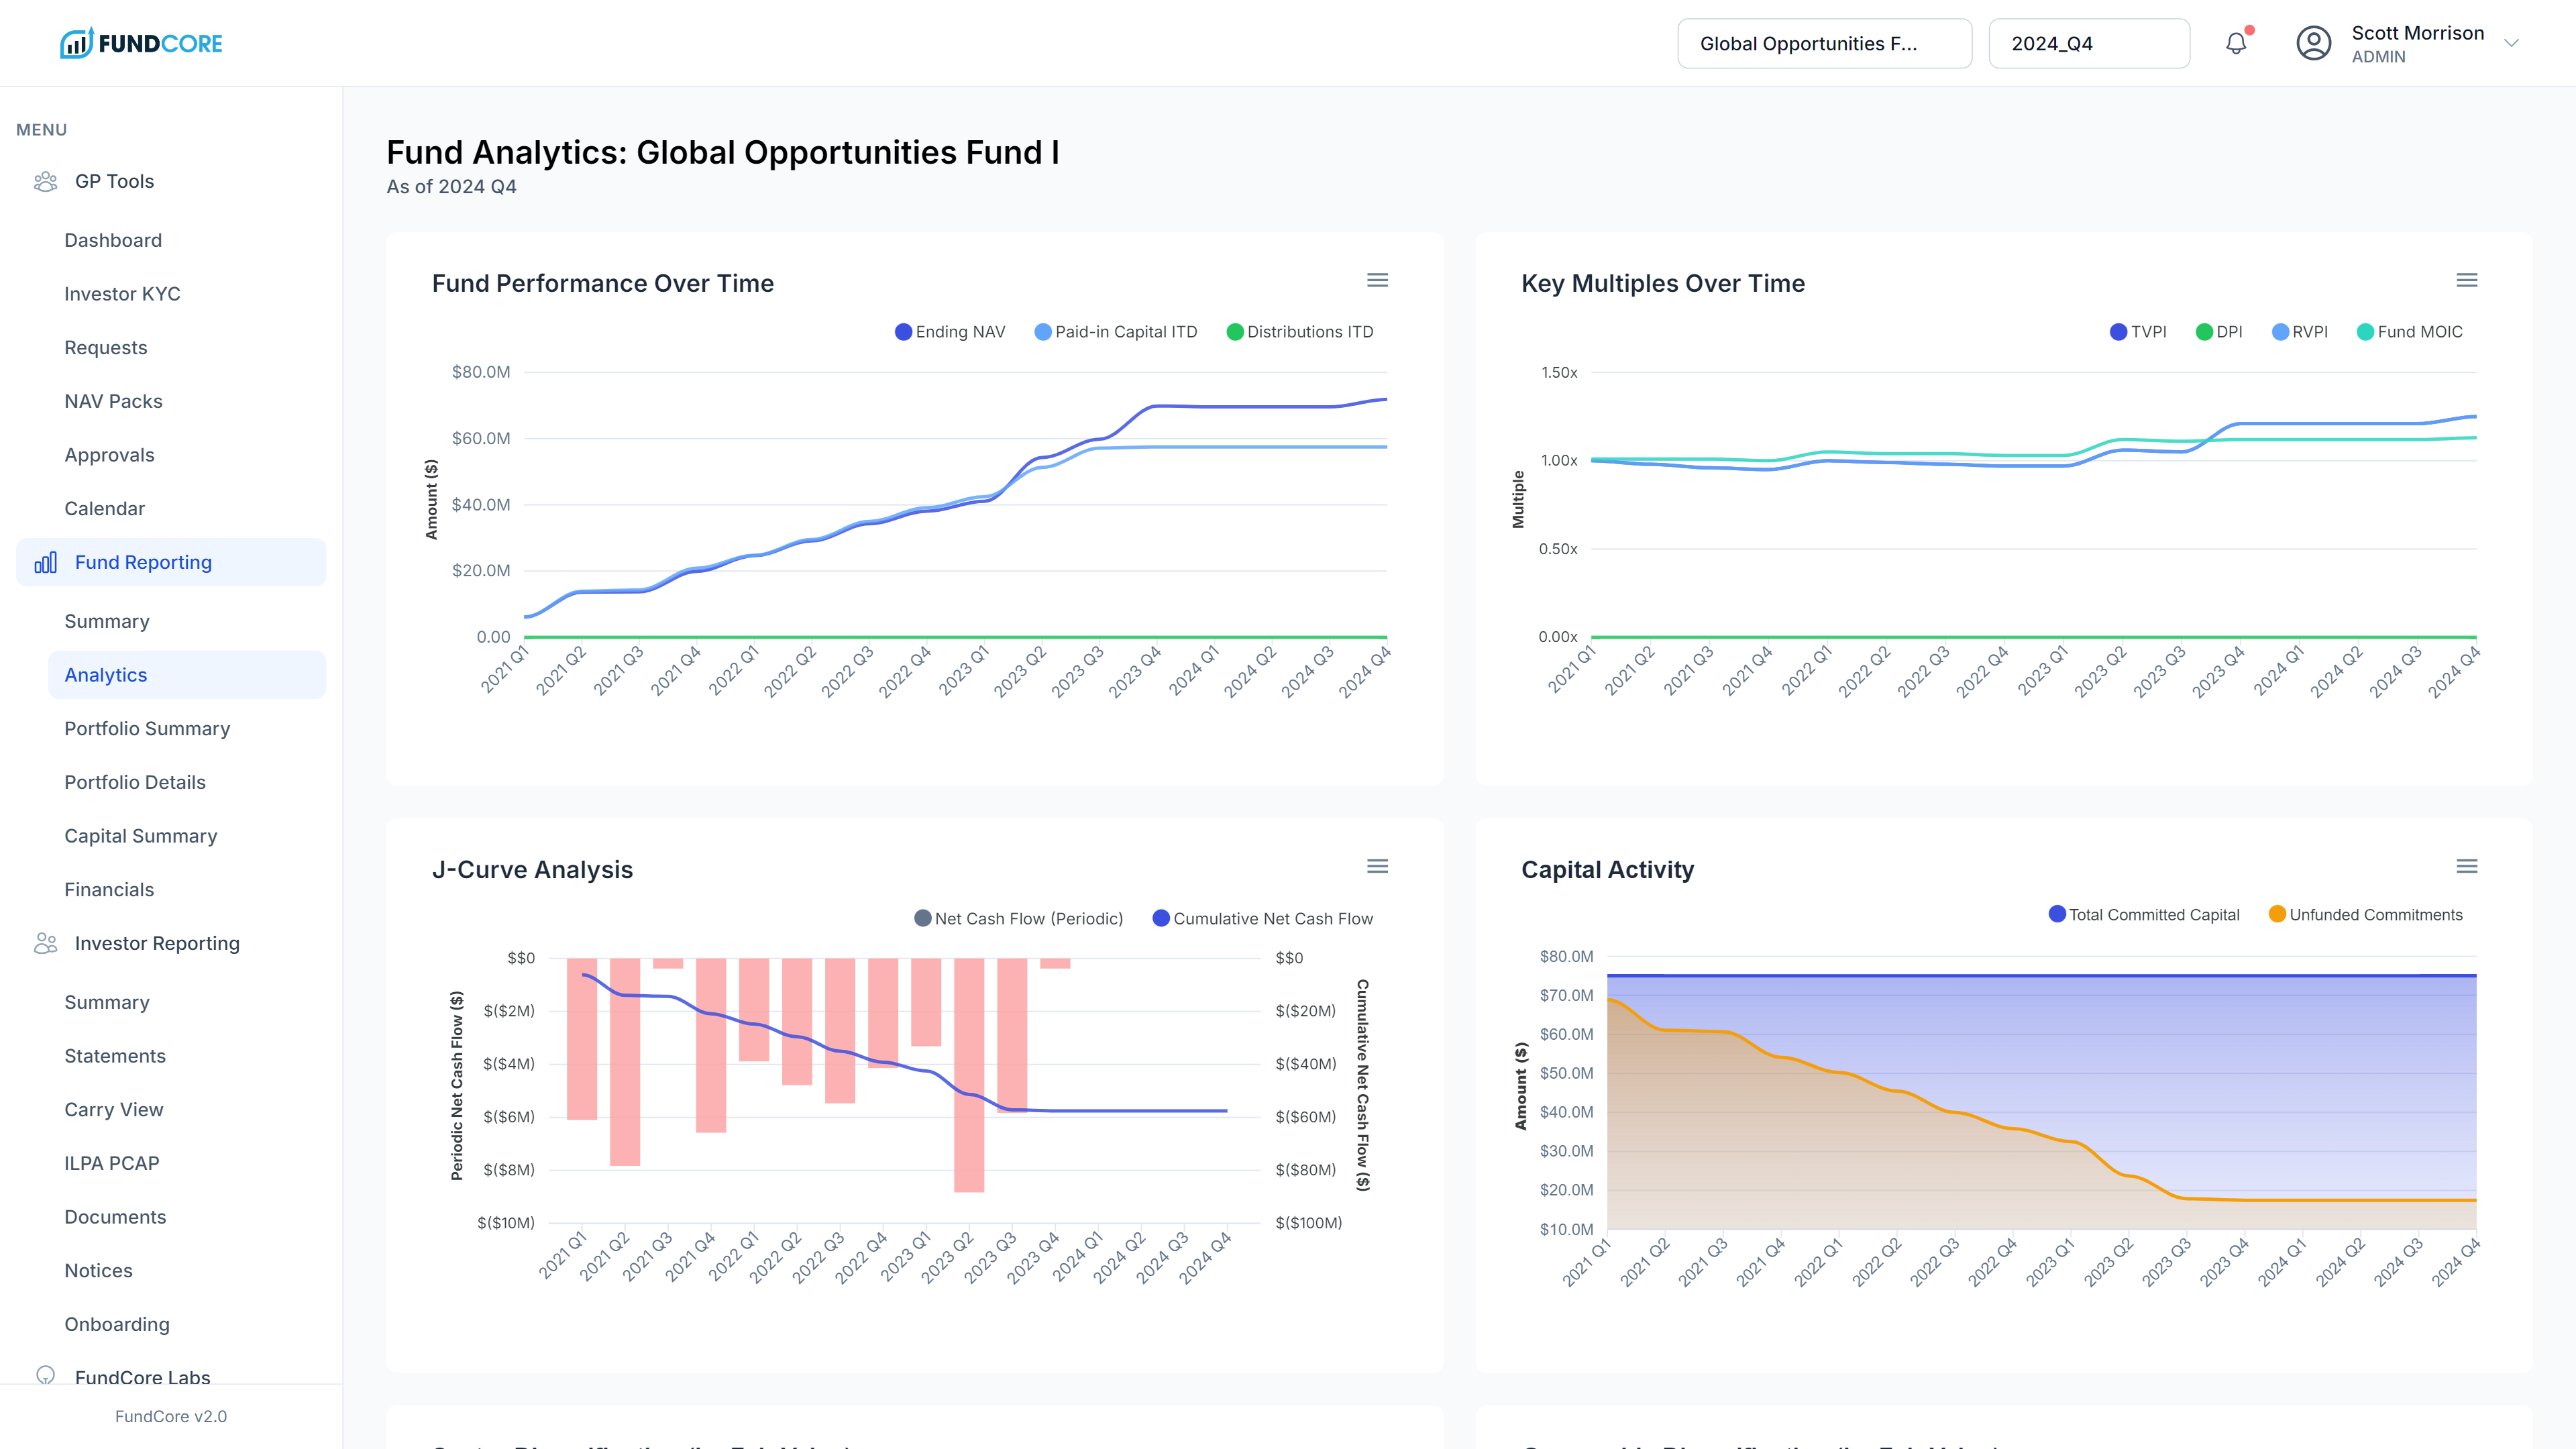The height and width of the screenshot is (1449, 2576).
Task: Toggle Ending NAV series in legend
Action: pos(949,332)
